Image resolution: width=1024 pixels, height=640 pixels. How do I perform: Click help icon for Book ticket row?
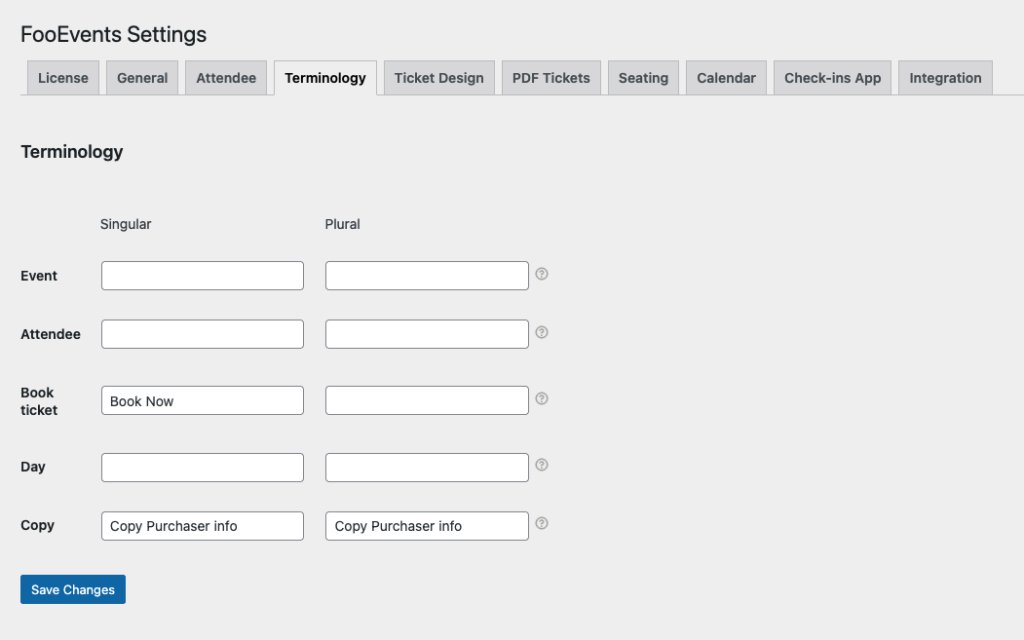[542, 399]
